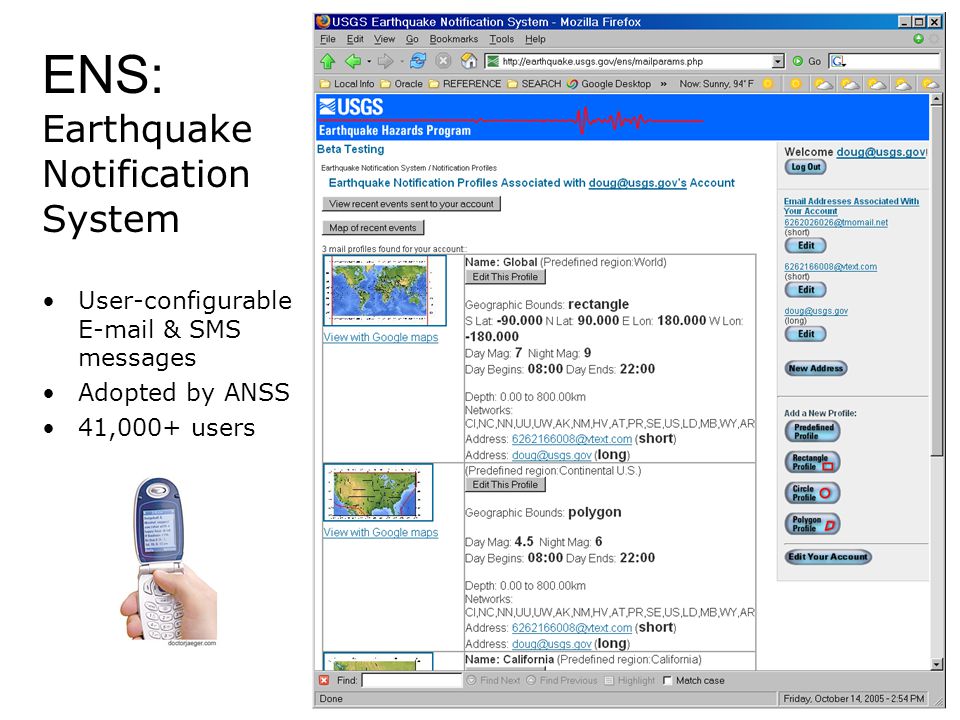Open the Home page icon

[469, 61]
